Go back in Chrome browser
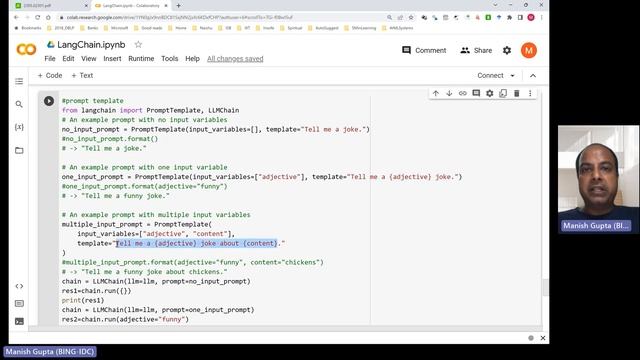Screen dimensions: 640x360 click(x=16, y=17)
